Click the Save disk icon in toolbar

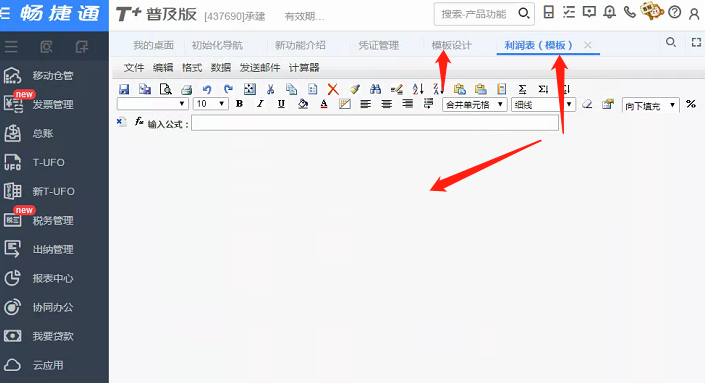(124, 89)
